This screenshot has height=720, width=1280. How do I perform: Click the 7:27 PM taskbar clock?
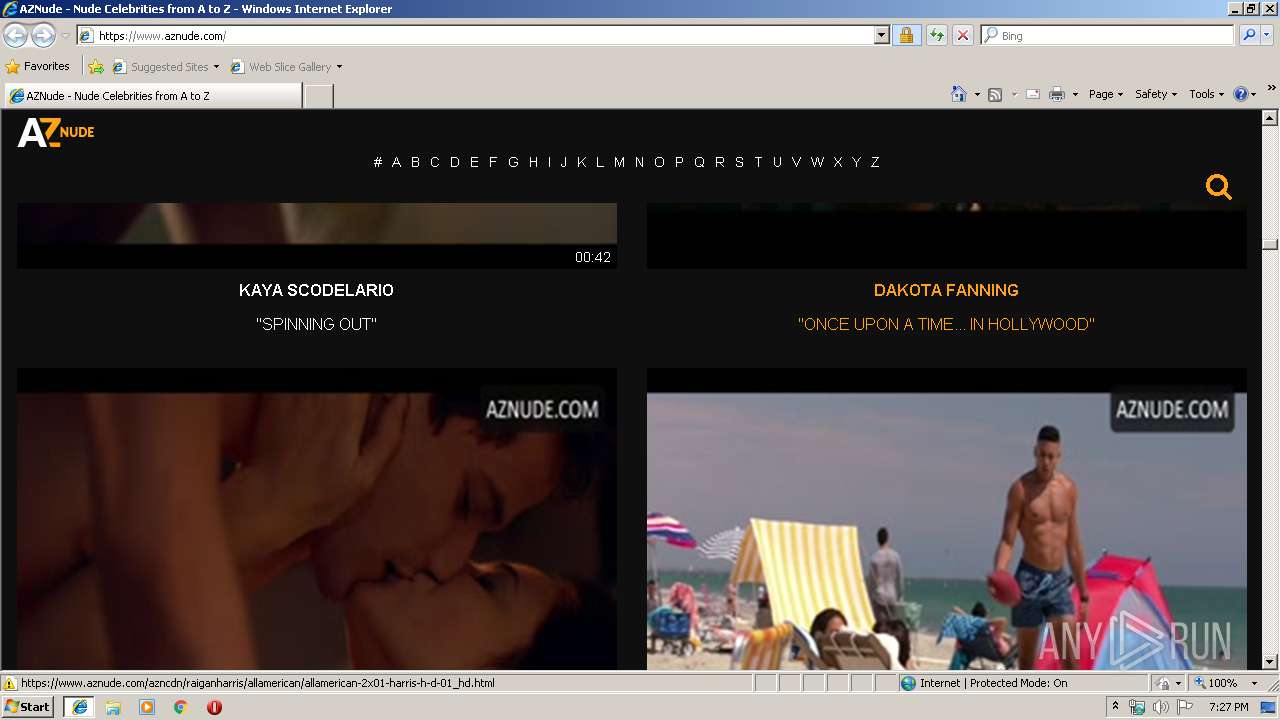pyautogui.click(x=1228, y=707)
